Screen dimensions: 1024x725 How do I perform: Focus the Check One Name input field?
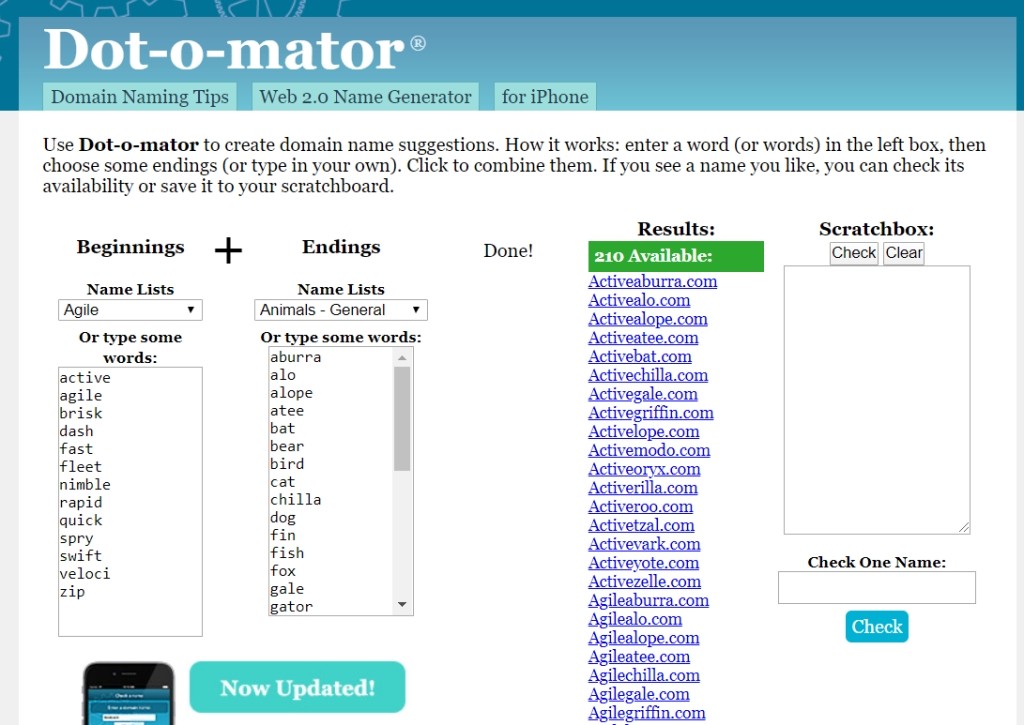point(876,587)
